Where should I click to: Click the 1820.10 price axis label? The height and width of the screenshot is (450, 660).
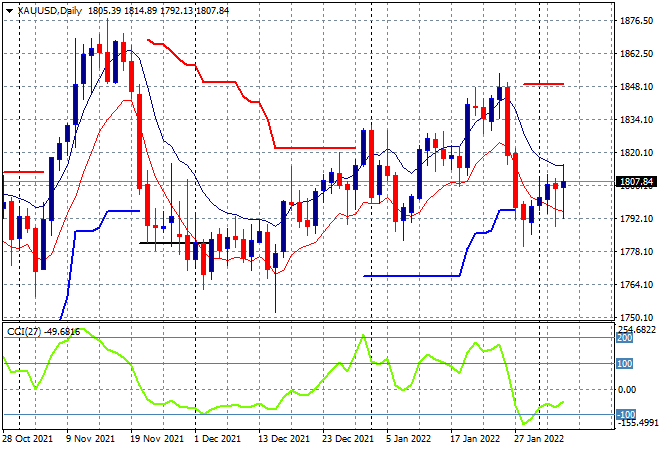636,153
